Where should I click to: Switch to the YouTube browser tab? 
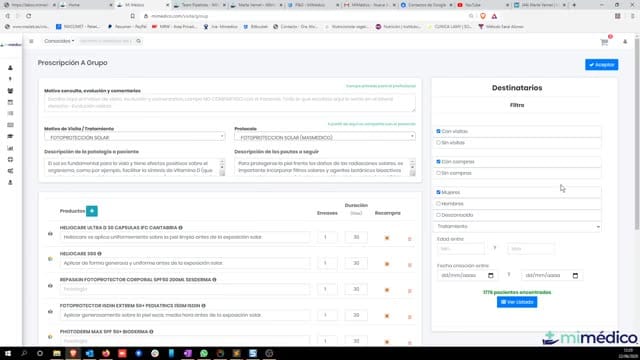482,5
